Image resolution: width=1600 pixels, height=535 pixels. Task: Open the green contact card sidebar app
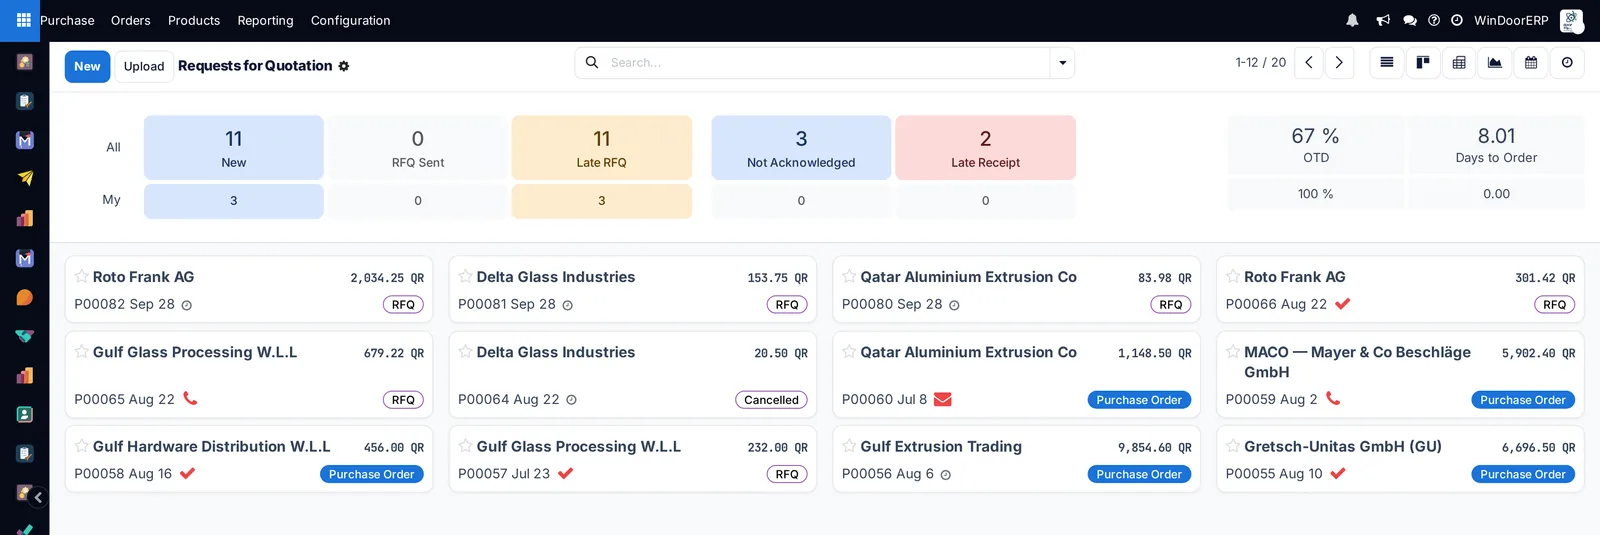coord(25,414)
